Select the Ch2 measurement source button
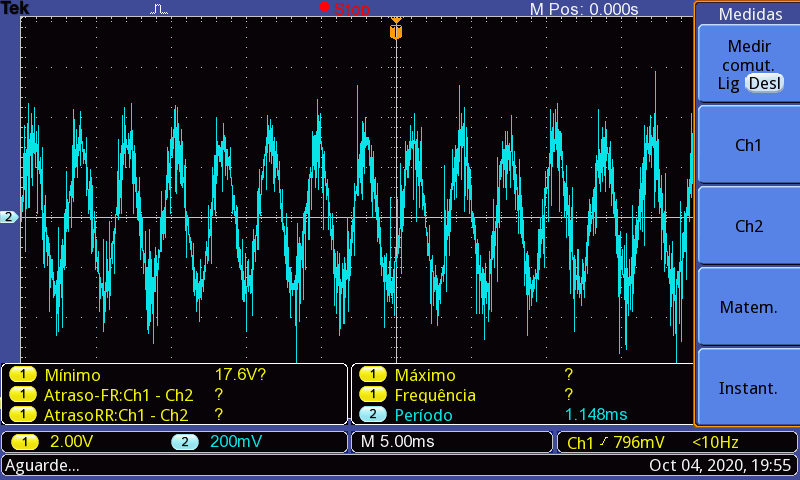The image size is (800, 480). (x=748, y=226)
